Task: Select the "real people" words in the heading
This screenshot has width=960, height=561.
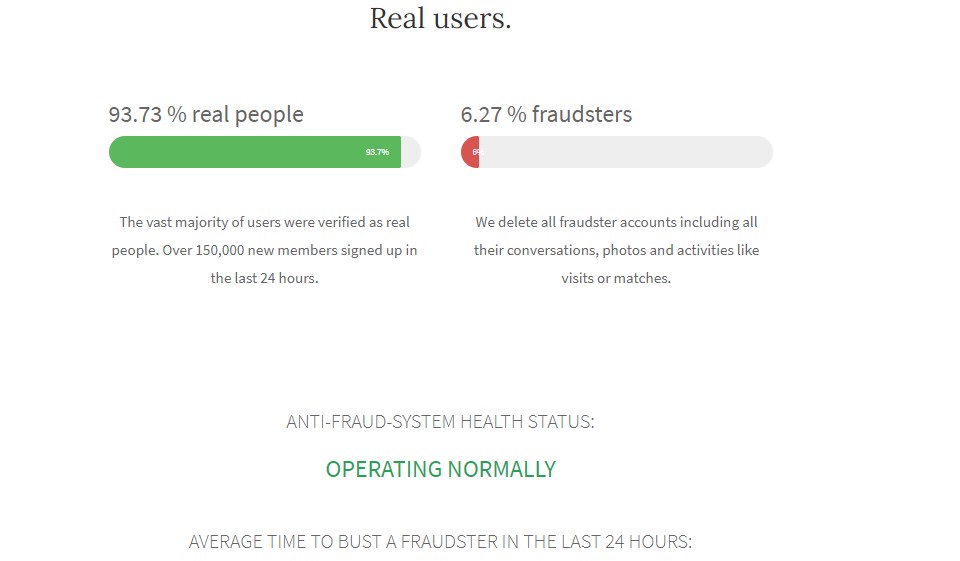Action: 247,115
